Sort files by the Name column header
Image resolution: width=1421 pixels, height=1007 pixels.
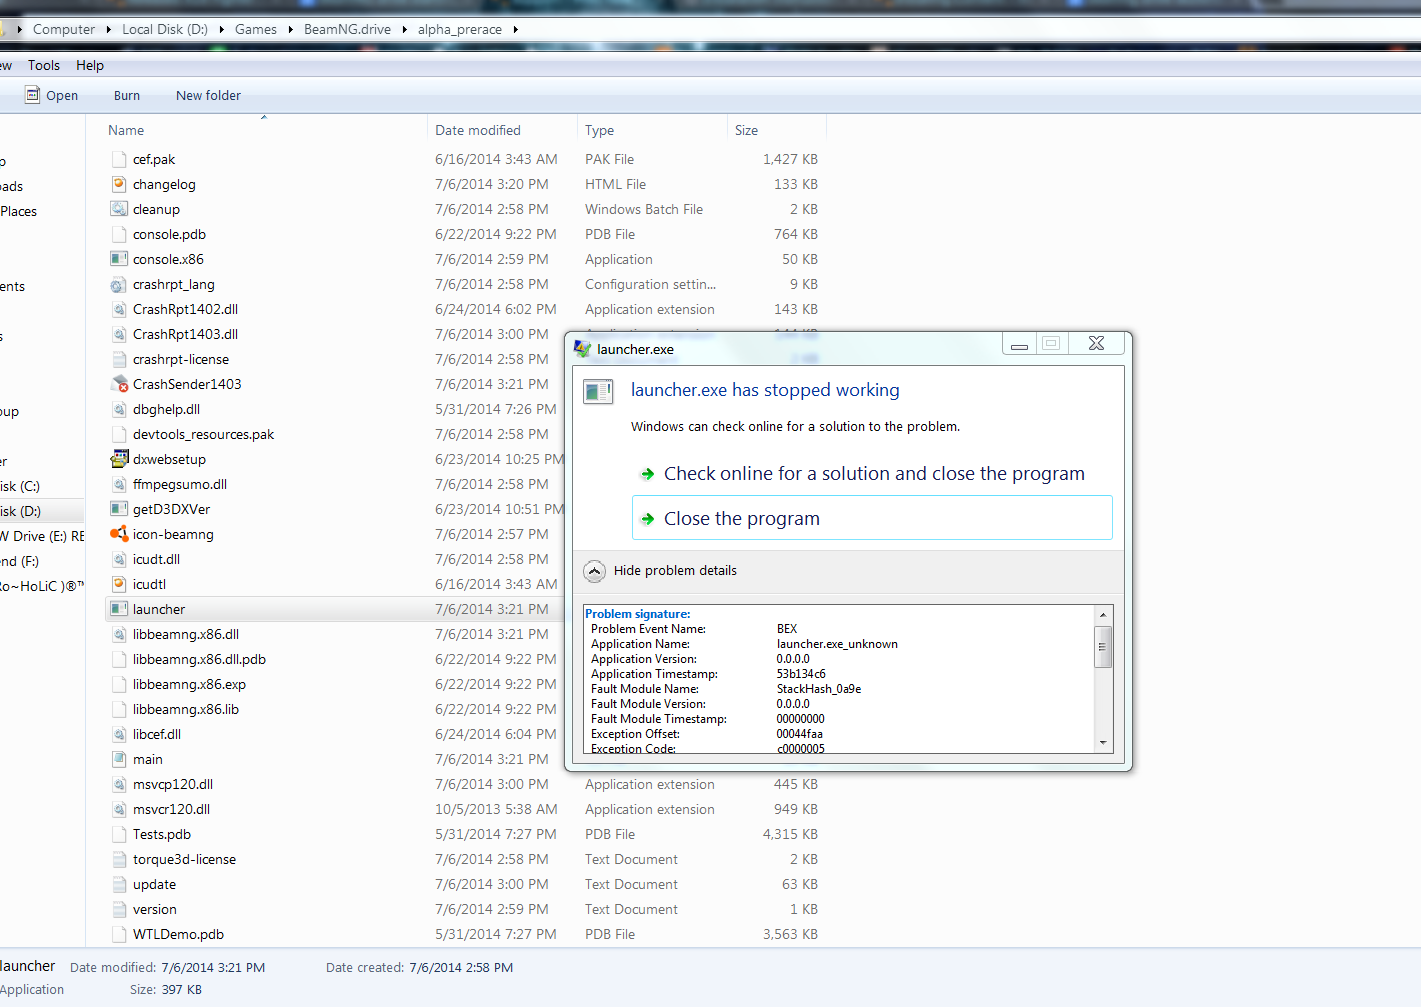265,130
